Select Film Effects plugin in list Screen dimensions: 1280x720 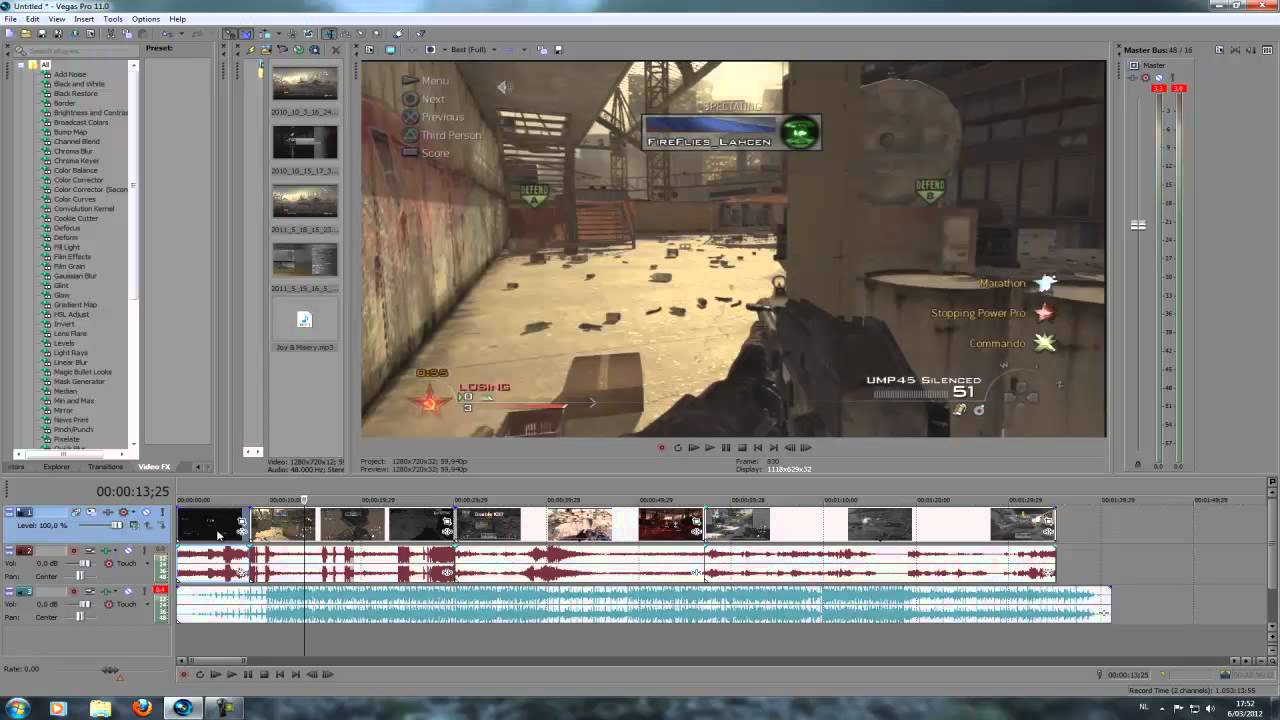[x=72, y=257]
